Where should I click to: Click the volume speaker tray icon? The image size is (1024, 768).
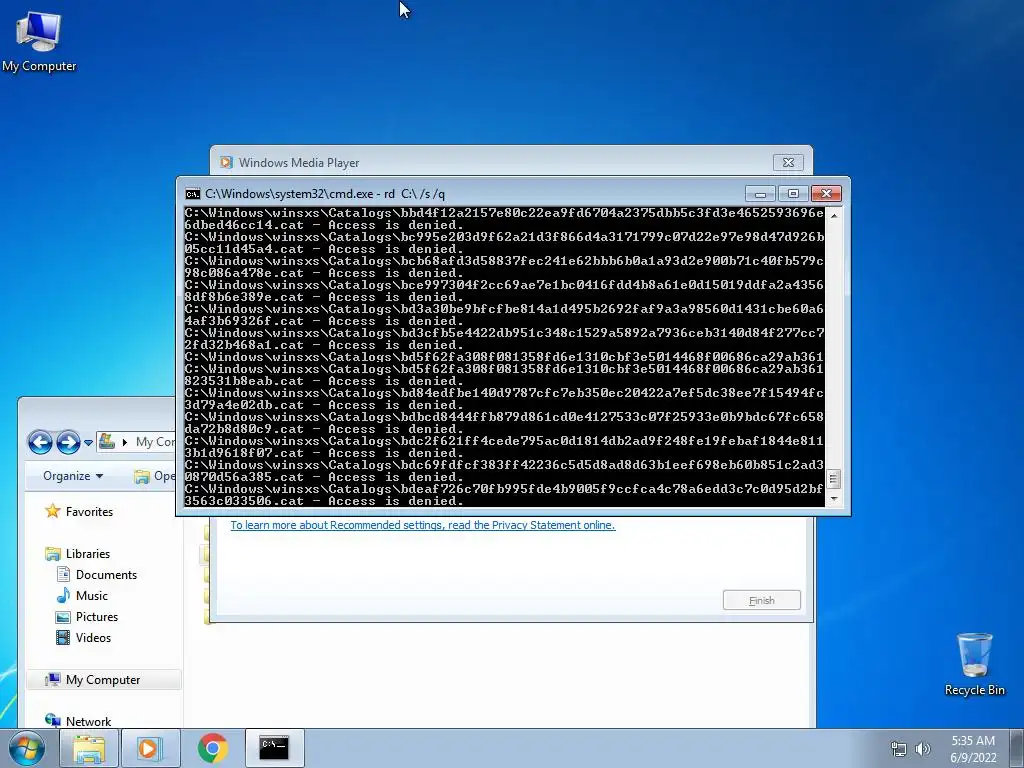(922, 749)
